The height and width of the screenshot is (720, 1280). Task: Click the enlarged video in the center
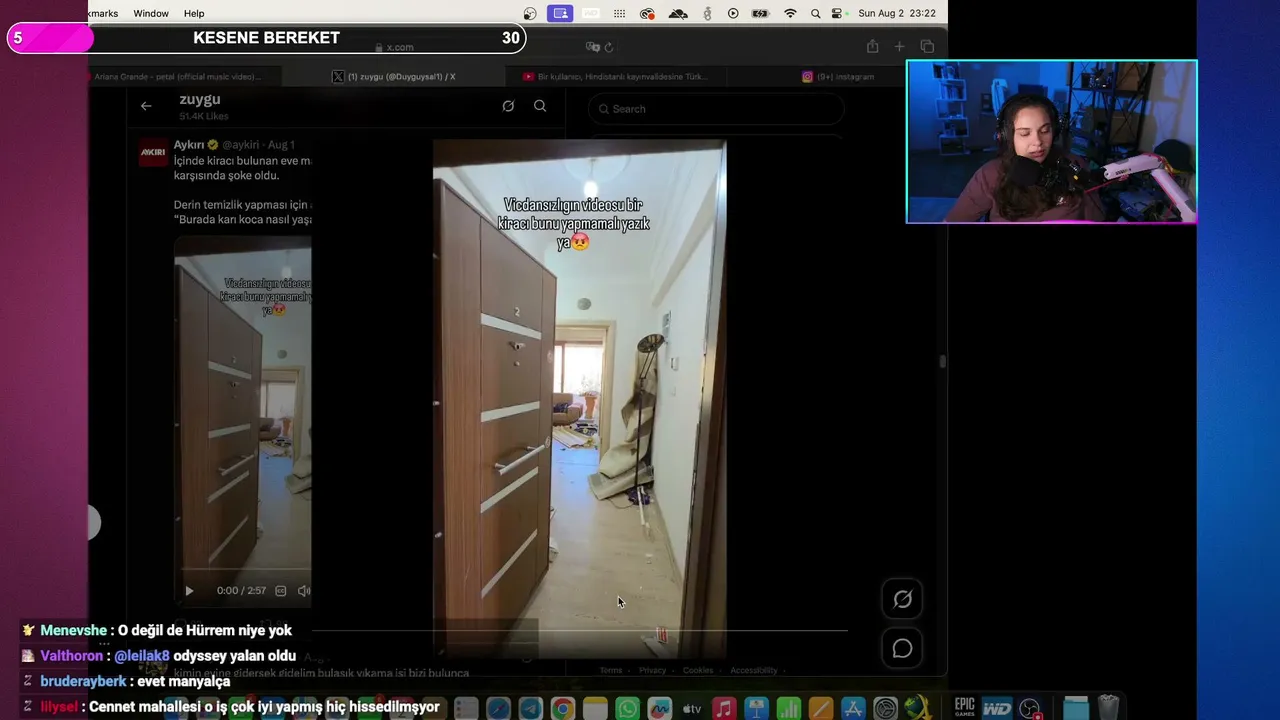[x=580, y=400]
